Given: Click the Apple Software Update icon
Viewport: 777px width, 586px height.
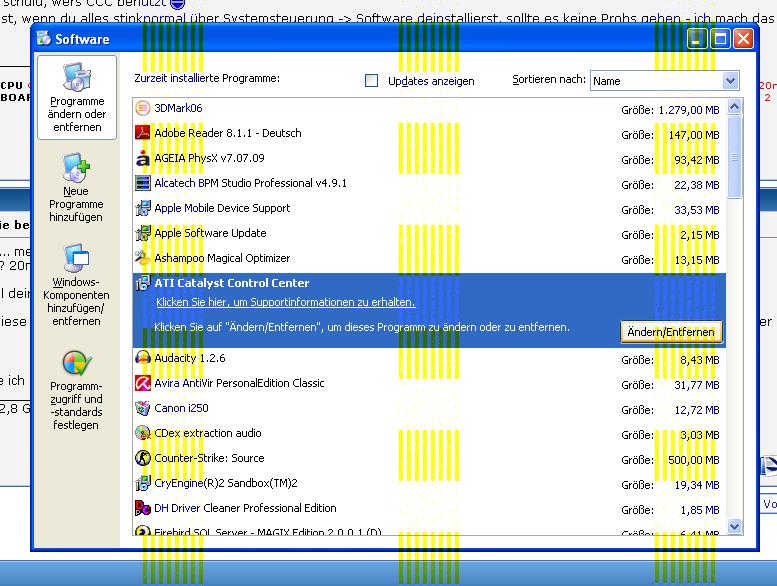Looking at the screenshot, I should coord(143,233).
